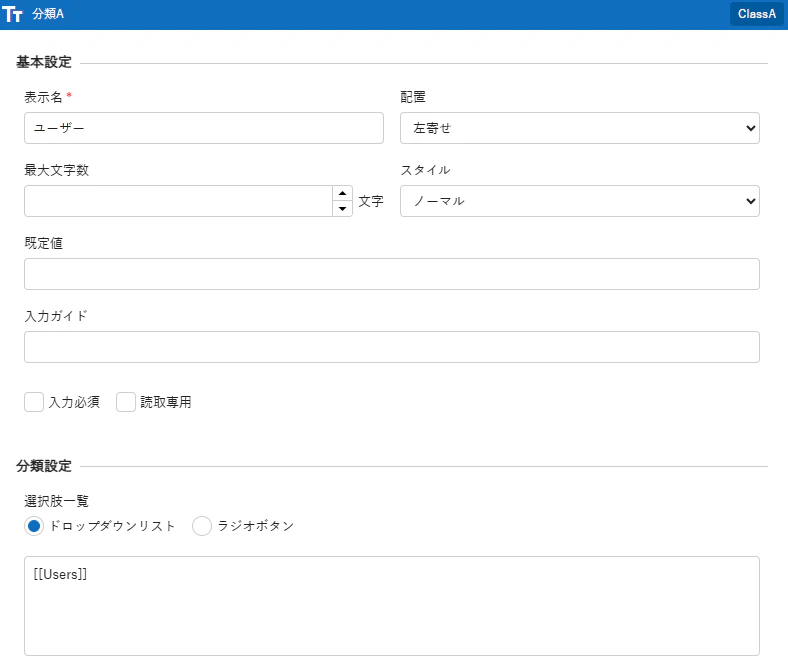Decrease 最大文字数 with the down arrow
Image resolution: width=788 pixels, height=671 pixels.
(343, 209)
